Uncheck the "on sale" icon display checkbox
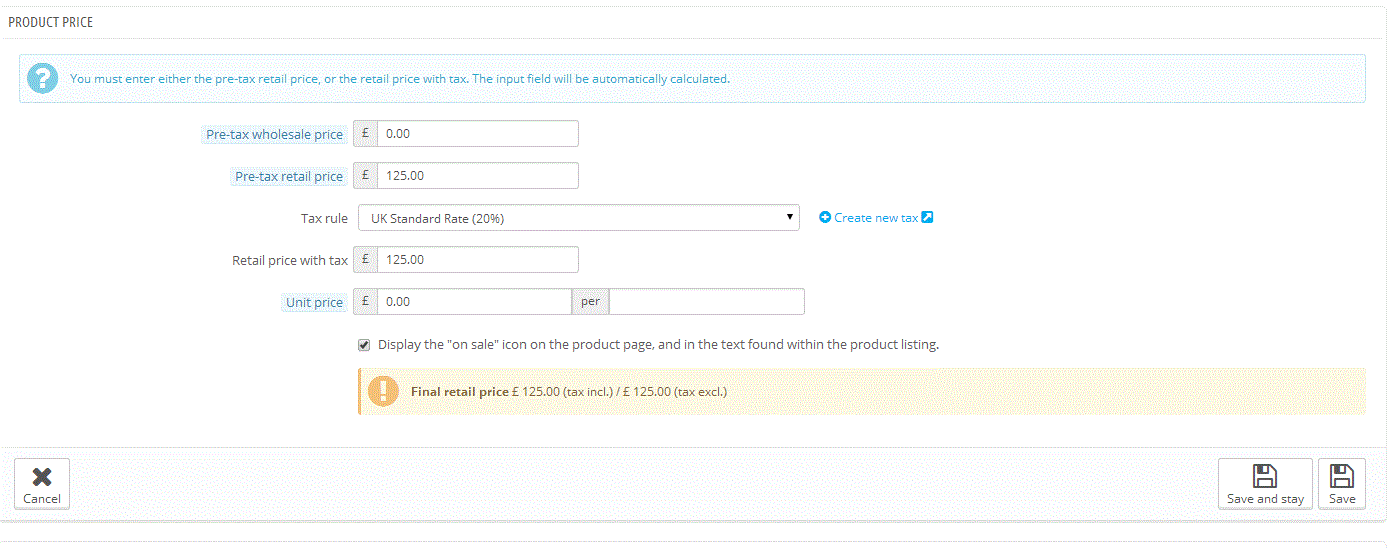 (364, 345)
